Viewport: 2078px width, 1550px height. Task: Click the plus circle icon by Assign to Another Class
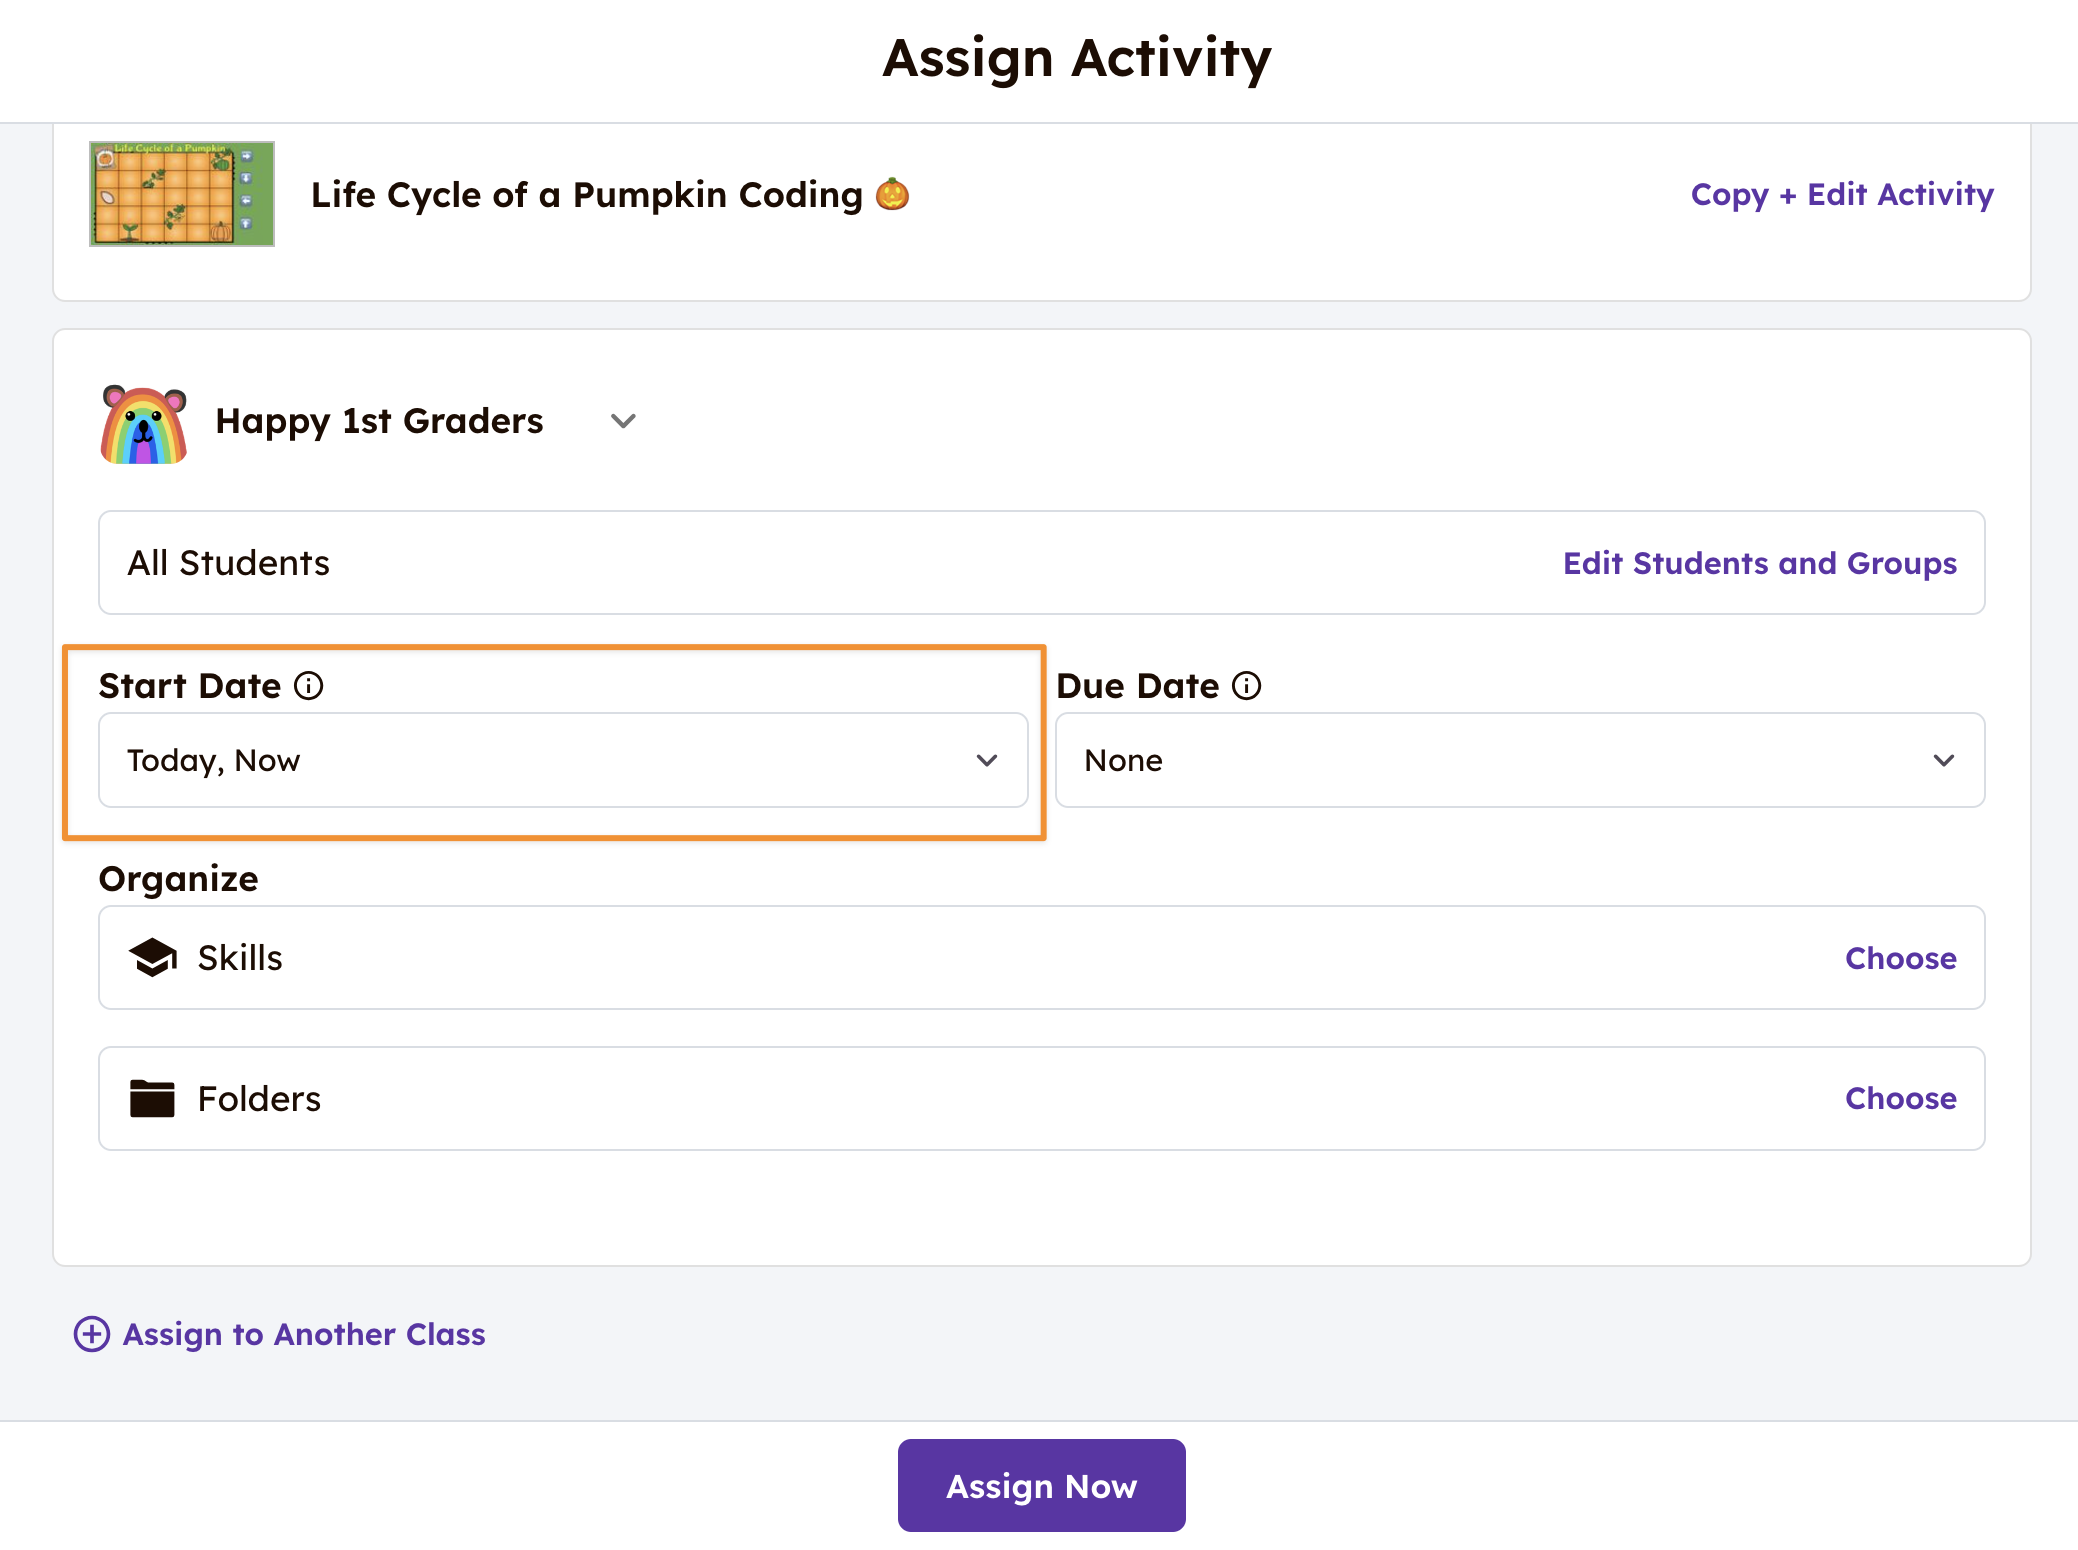click(x=92, y=1334)
